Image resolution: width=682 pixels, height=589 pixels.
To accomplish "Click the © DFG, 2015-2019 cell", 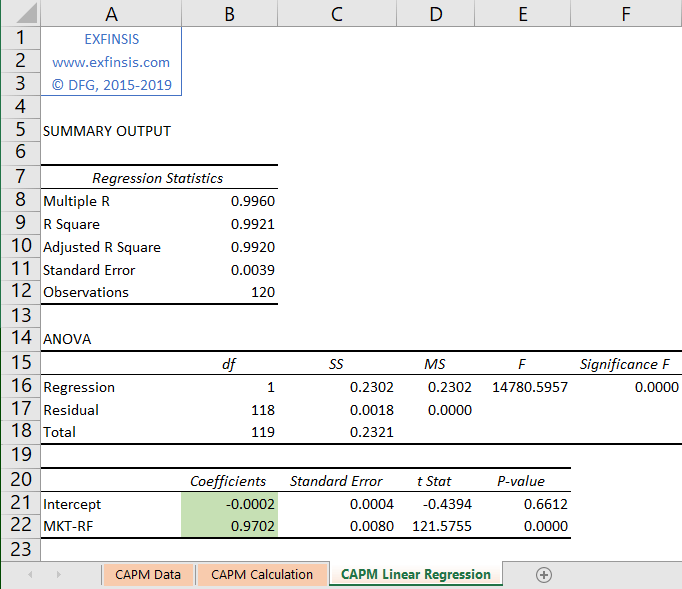I will (x=111, y=84).
